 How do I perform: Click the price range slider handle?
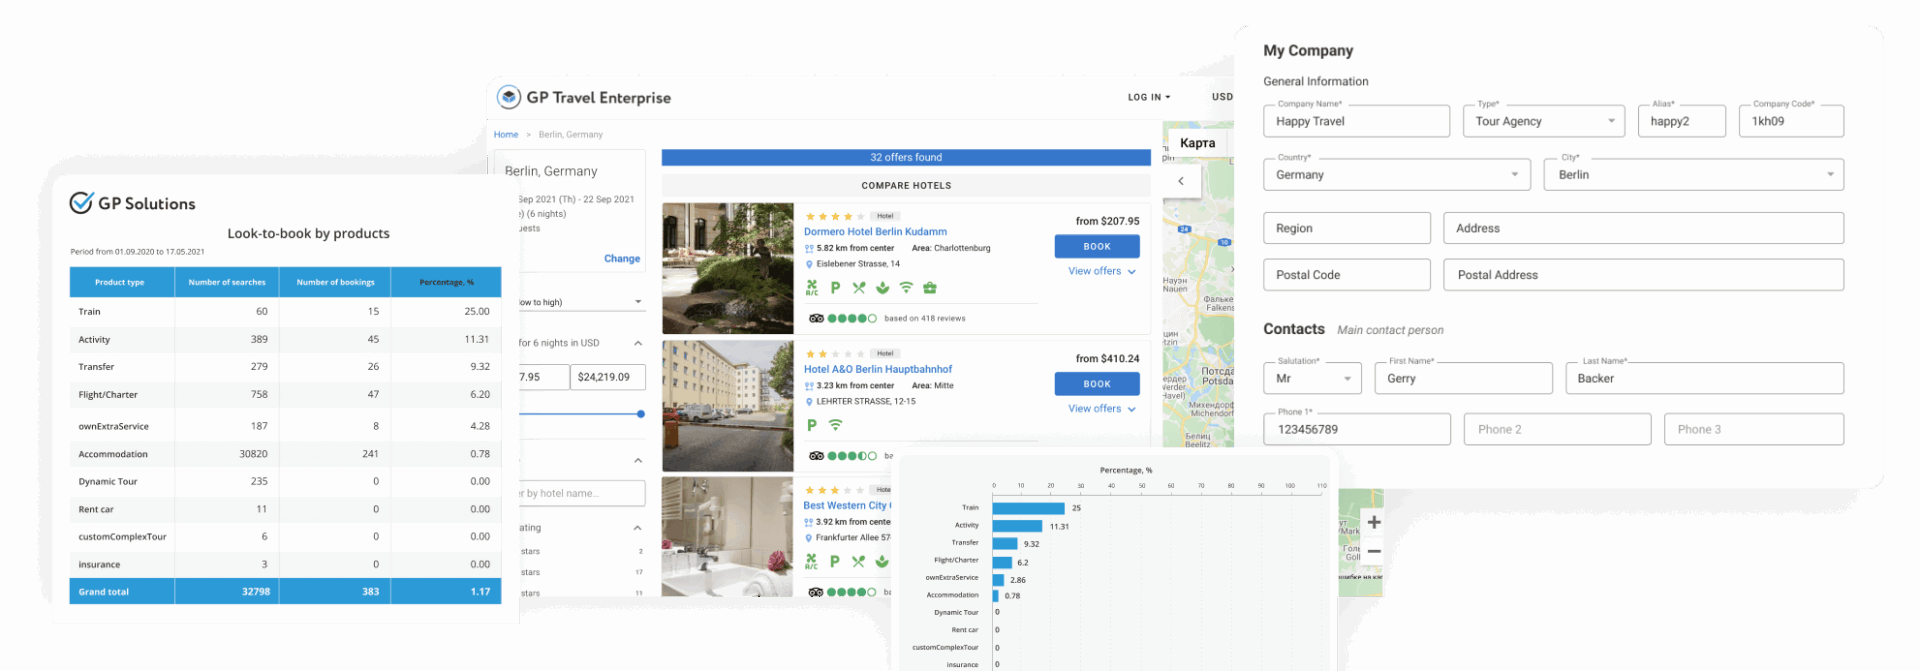pyautogui.click(x=641, y=414)
